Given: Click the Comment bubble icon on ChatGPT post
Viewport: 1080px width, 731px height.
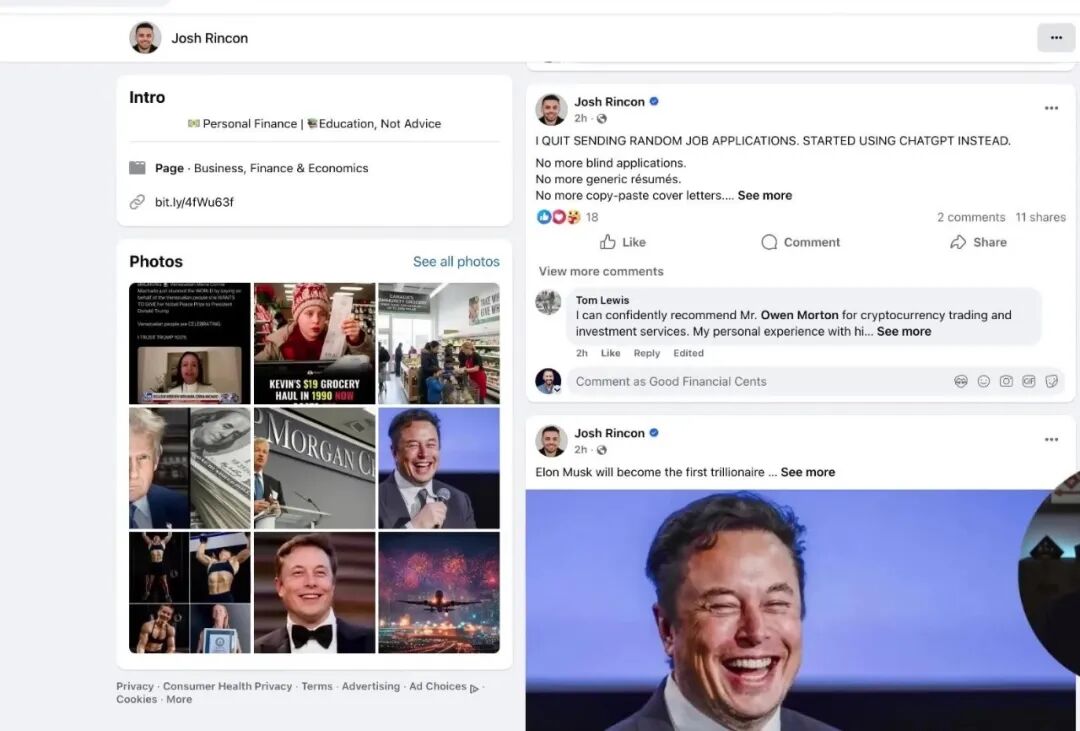Looking at the screenshot, I should (x=769, y=242).
